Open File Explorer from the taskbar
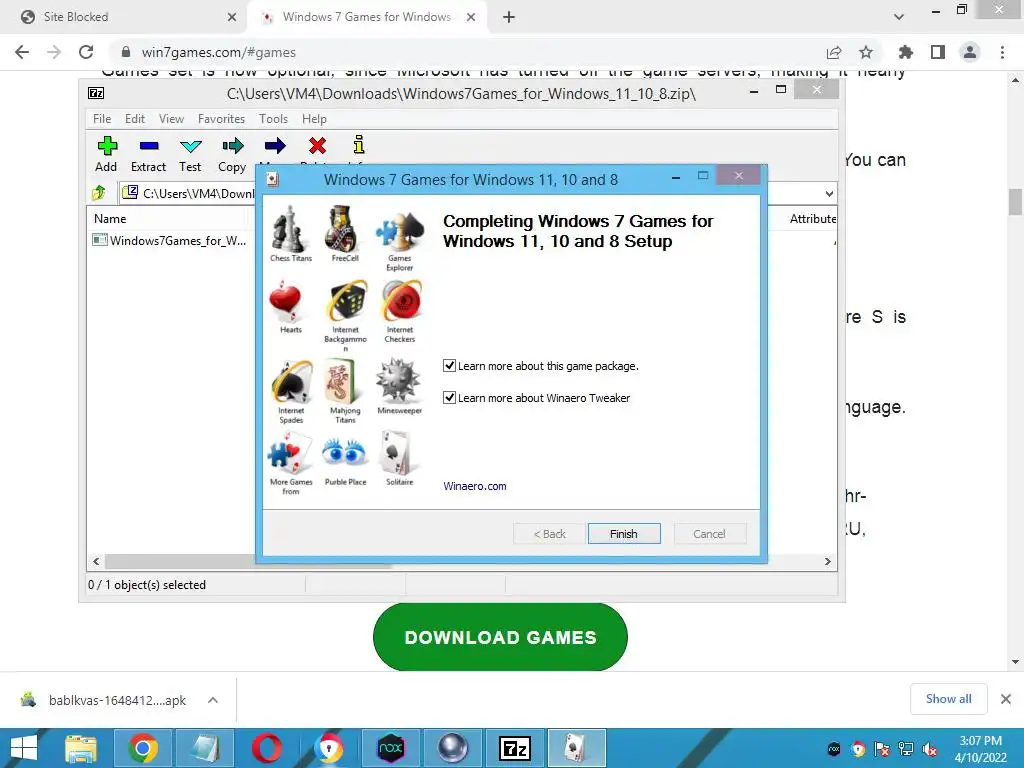Image resolution: width=1024 pixels, height=768 pixels. coord(81,748)
